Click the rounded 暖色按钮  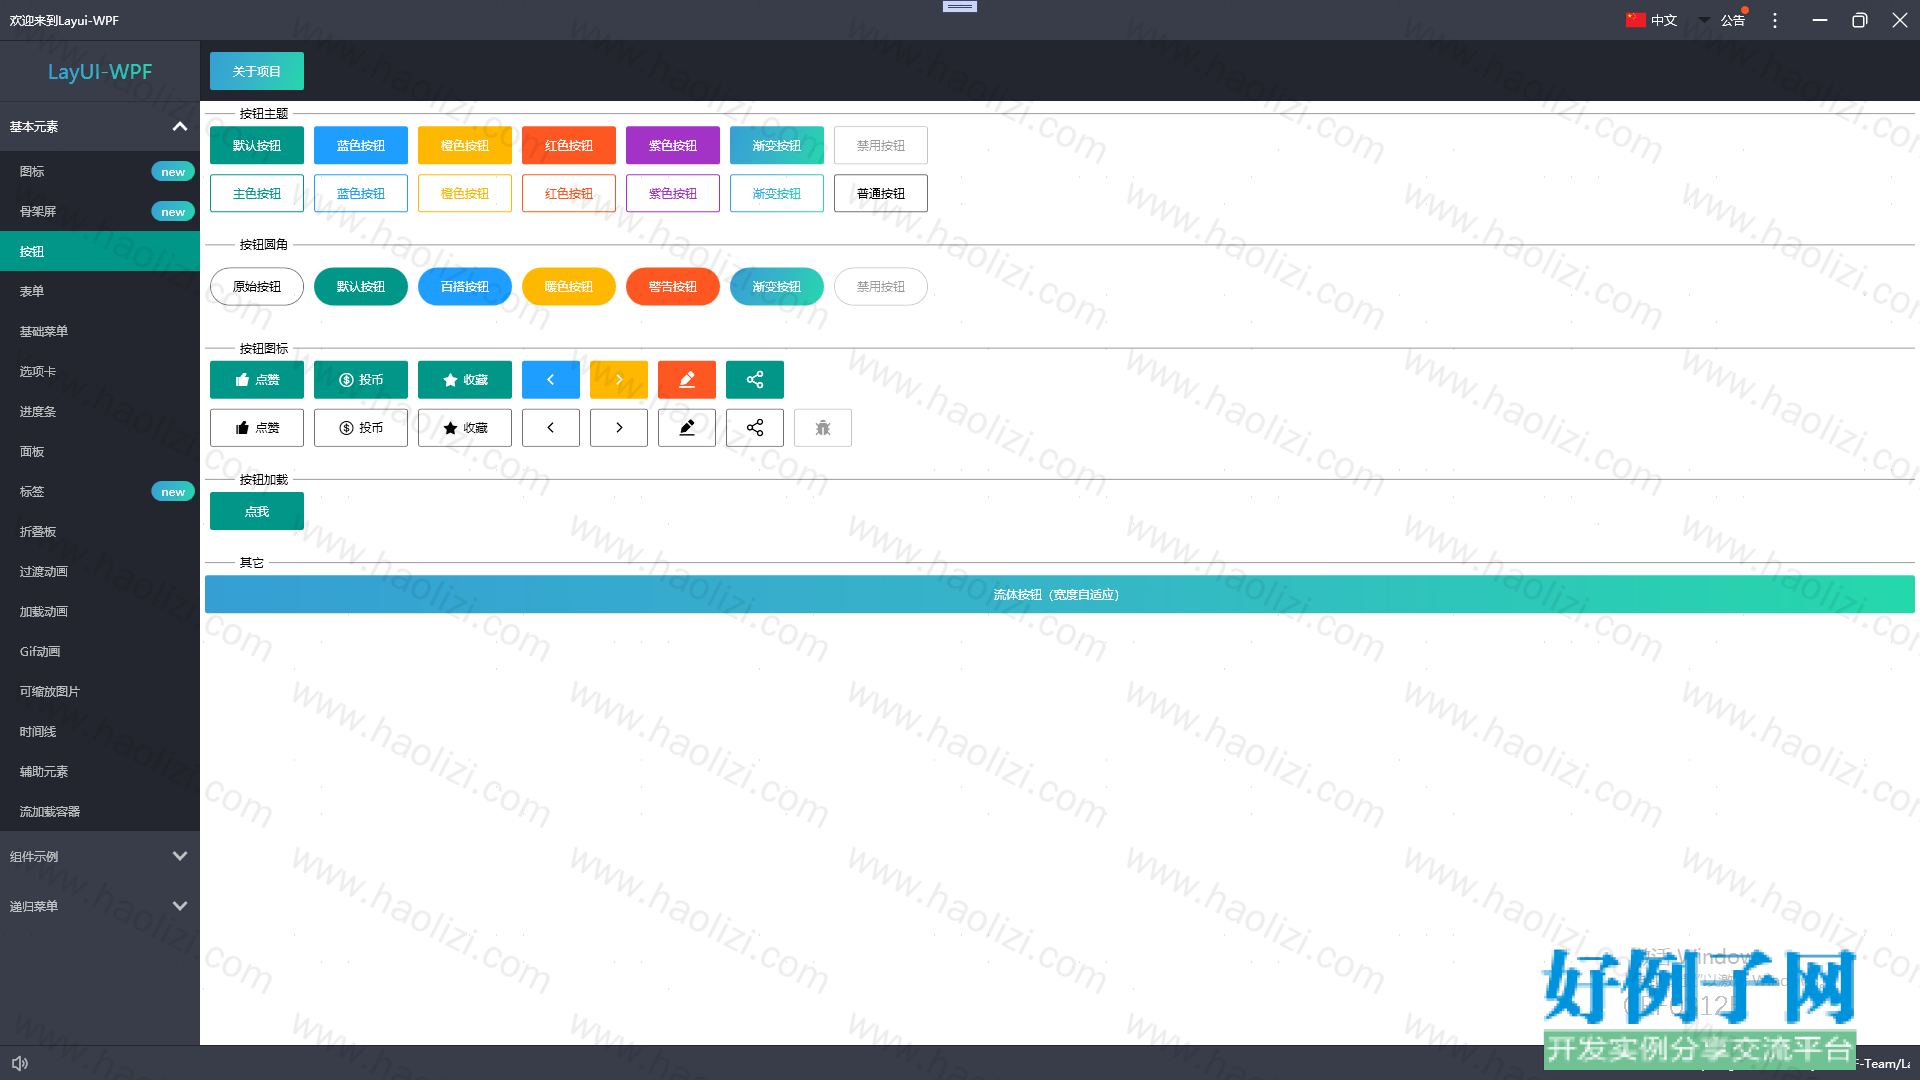coord(569,287)
